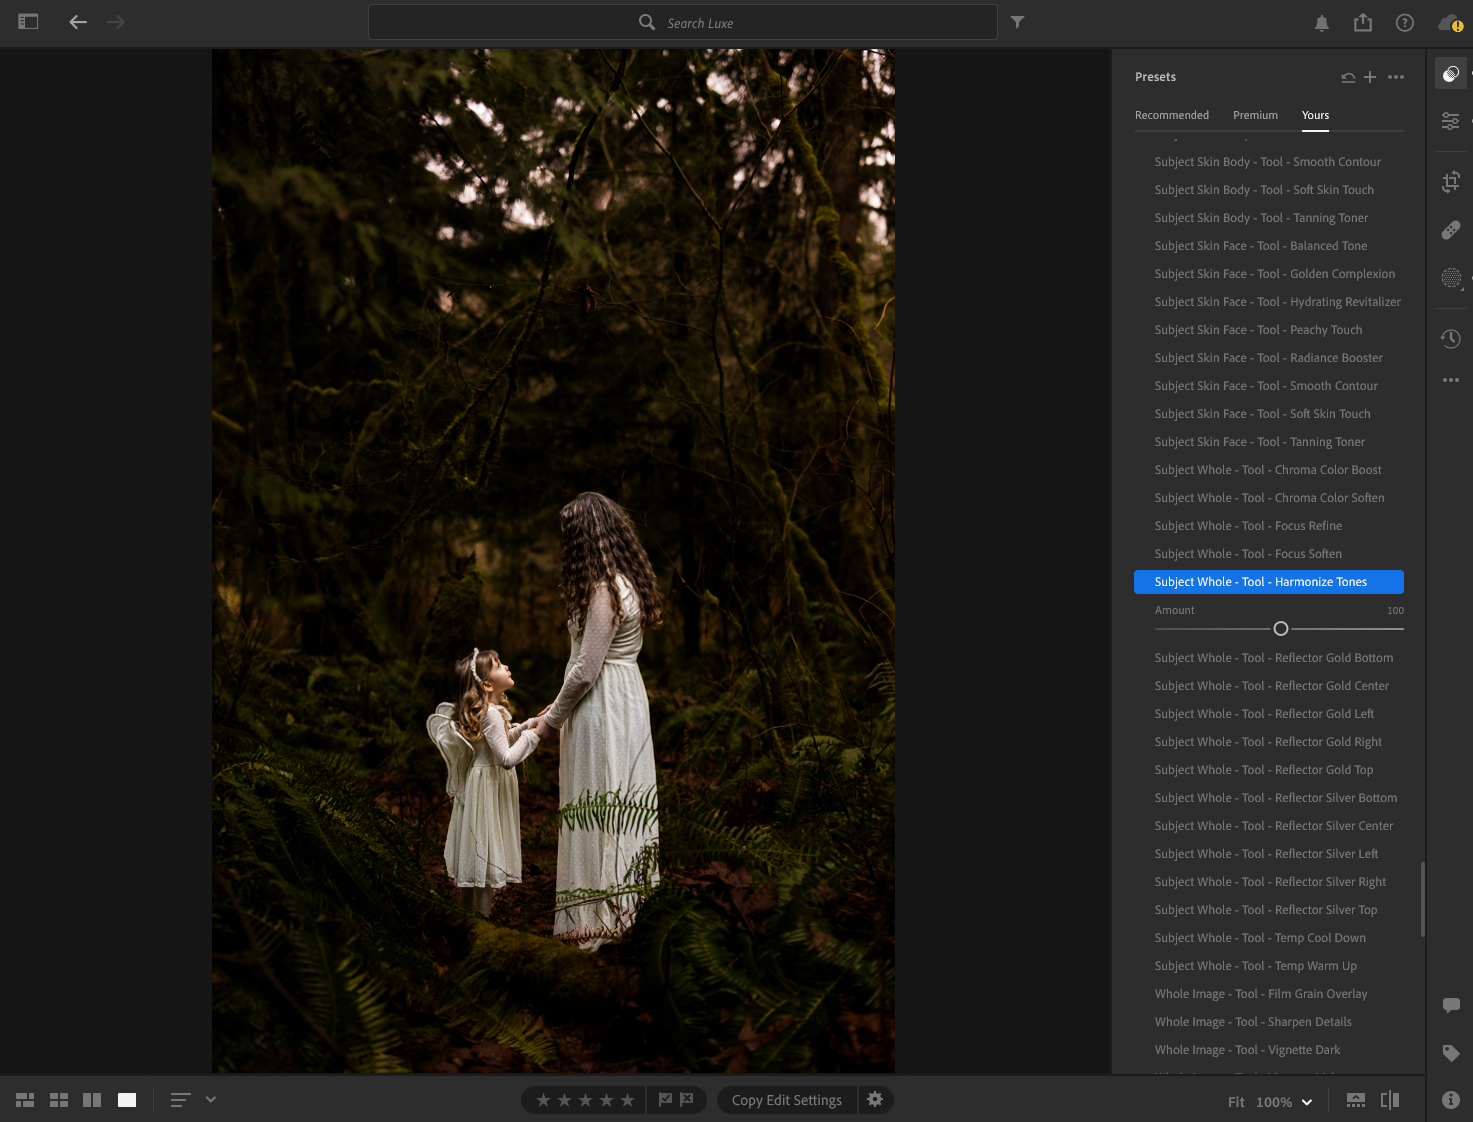The height and width of the screenshot is (1122, 1473).
Task: Switch to the Recommended presets tab
Action: pyautogui.click(x=1171, y=115)
